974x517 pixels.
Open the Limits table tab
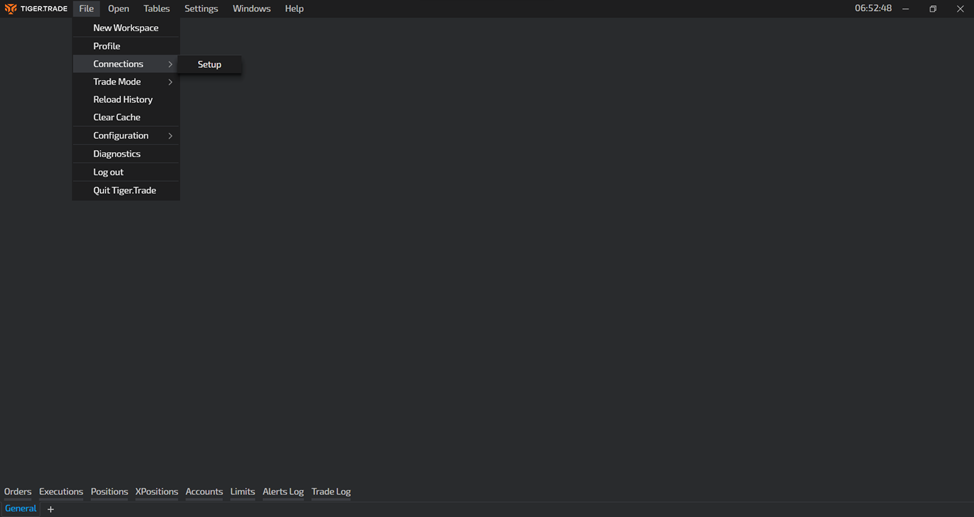coord(242,492)
